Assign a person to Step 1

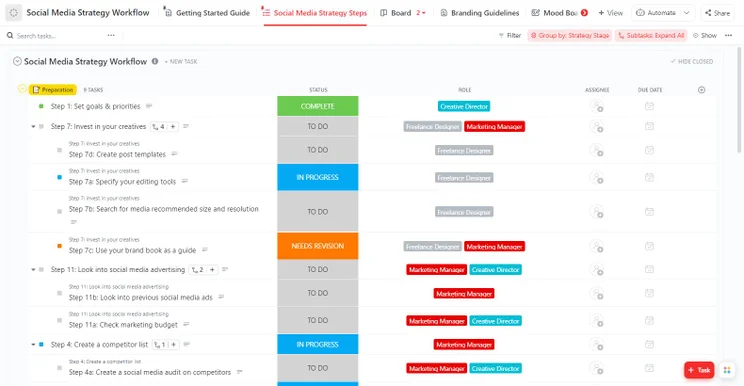pyautogui.click(x=596, y=106)
